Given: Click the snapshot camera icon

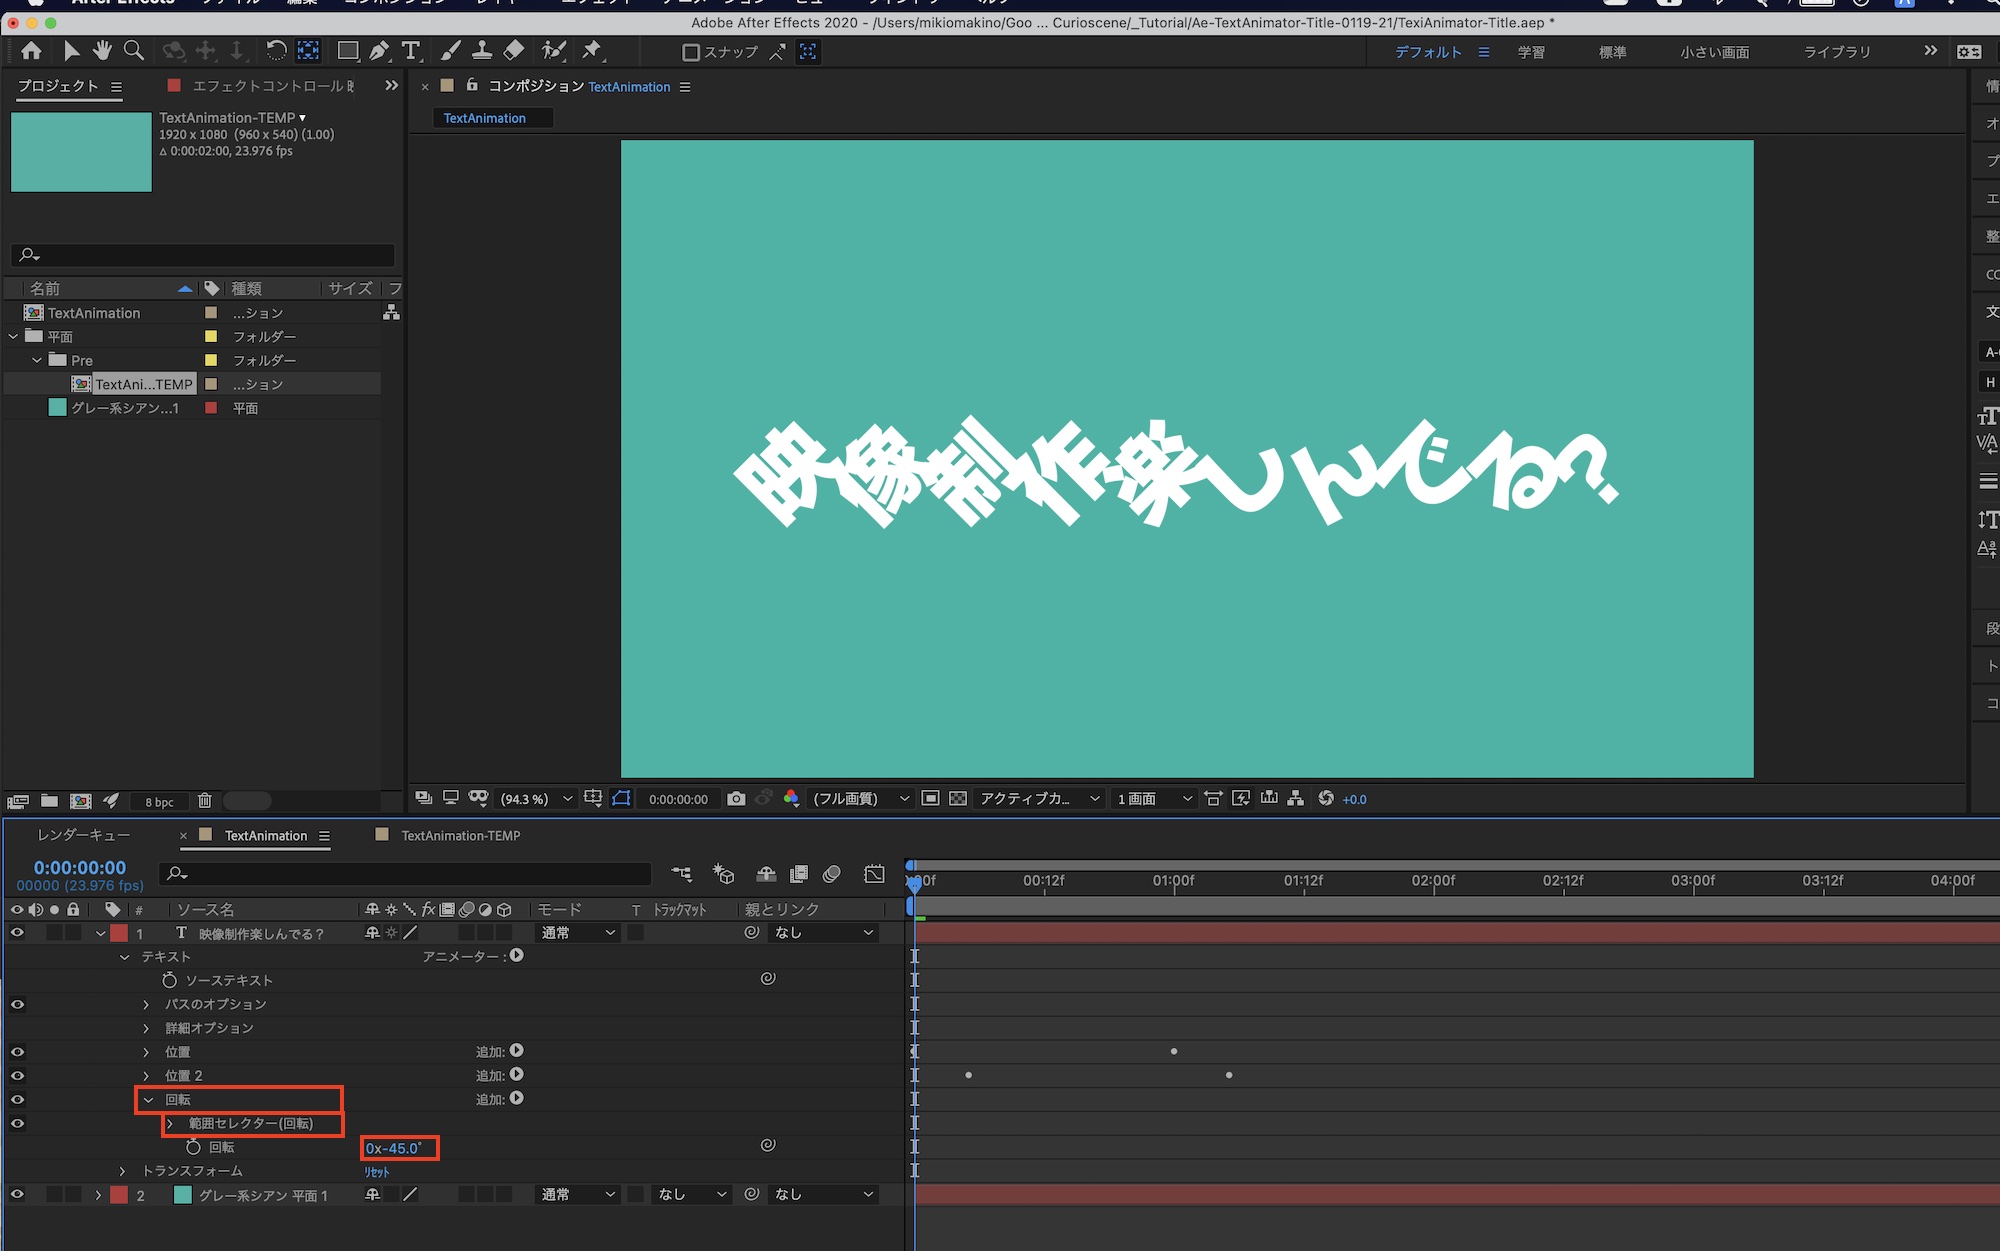Looking at the screenshot, I should tap(736, 798).
